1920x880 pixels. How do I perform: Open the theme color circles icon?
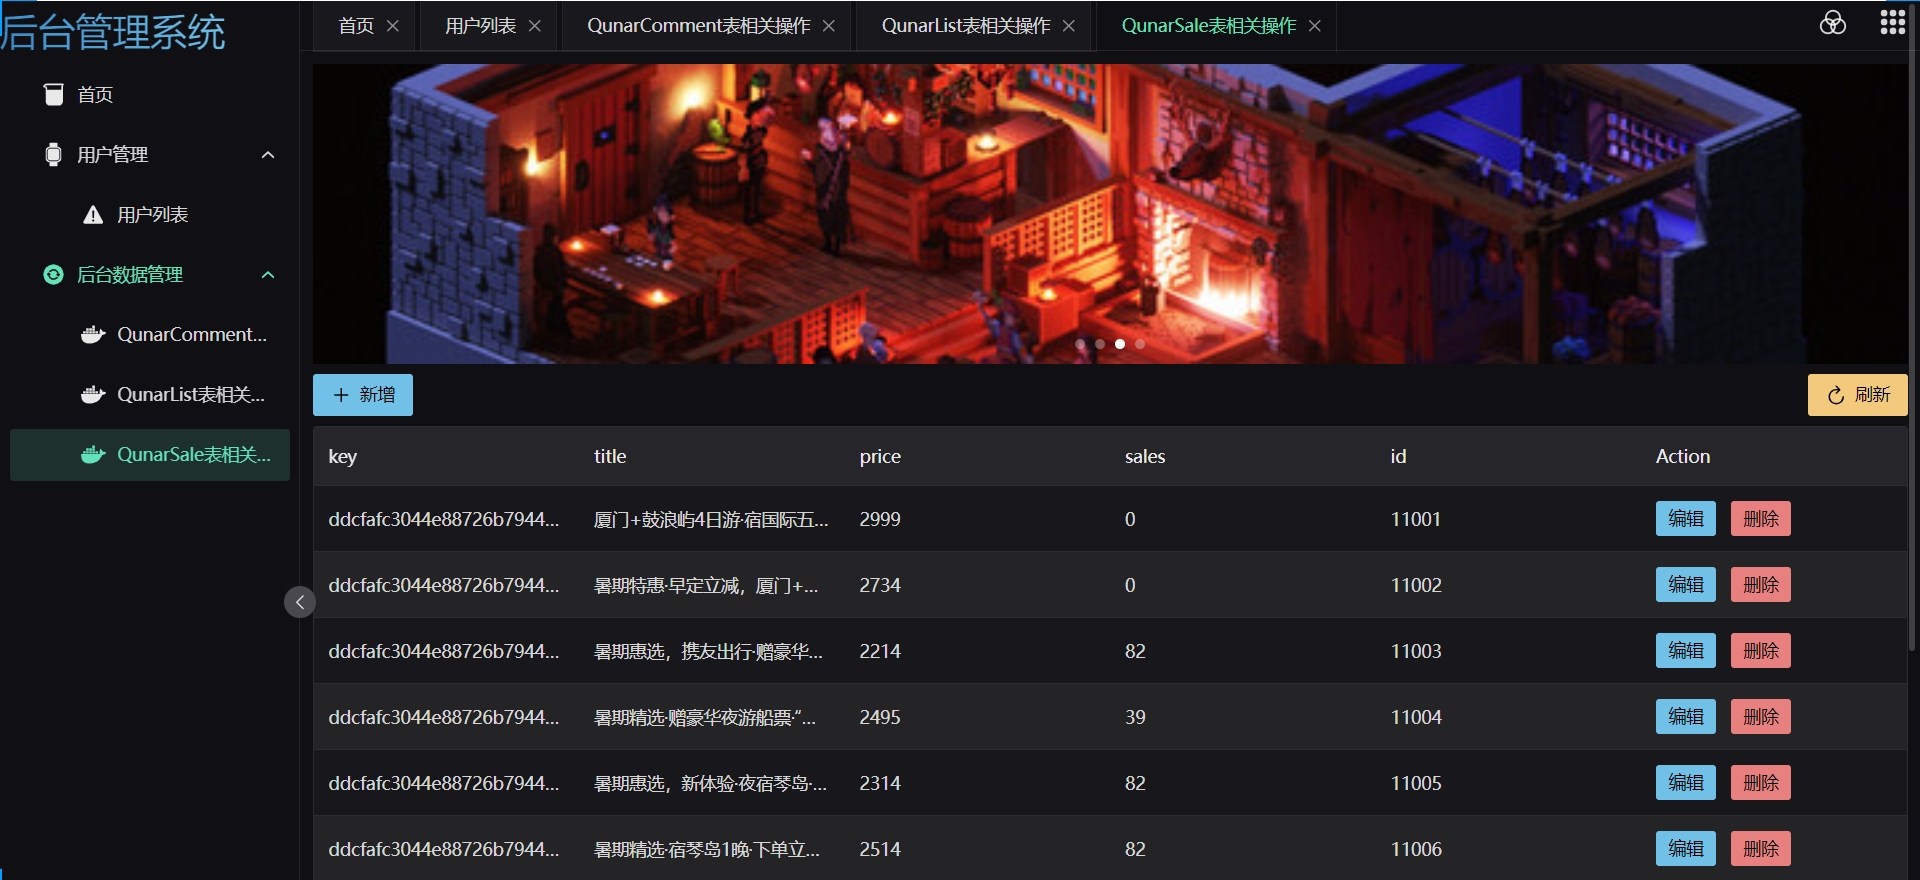1833,23
